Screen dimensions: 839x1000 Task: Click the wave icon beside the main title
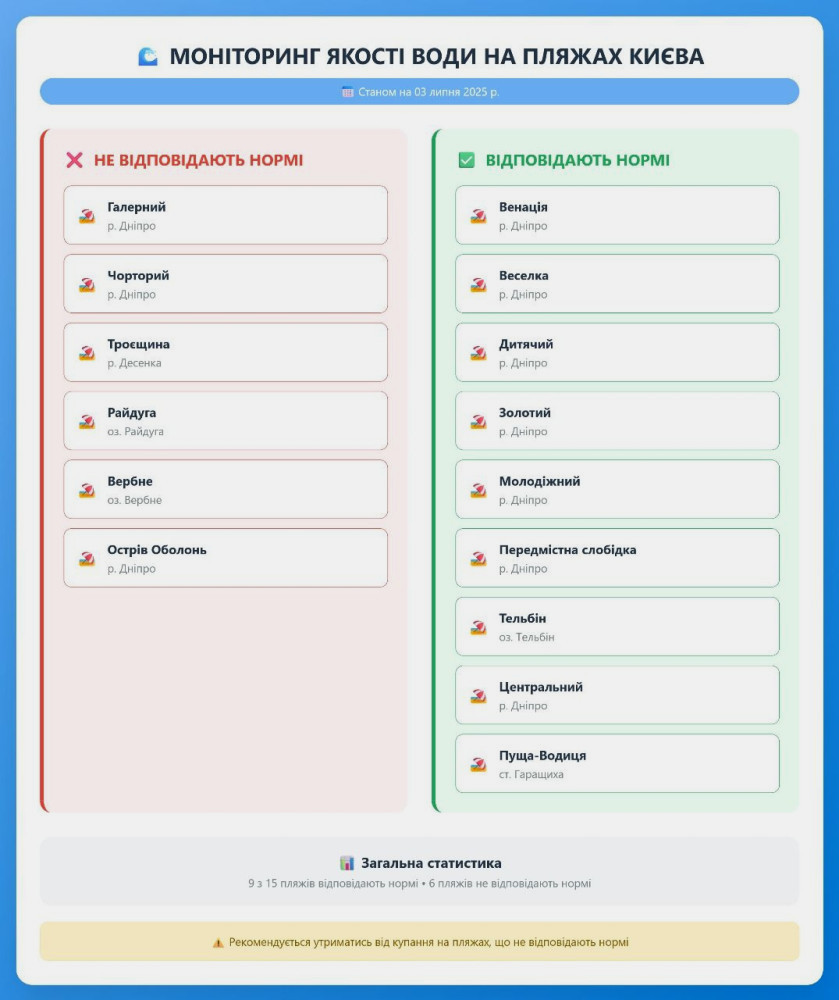[x=148, y=57]
